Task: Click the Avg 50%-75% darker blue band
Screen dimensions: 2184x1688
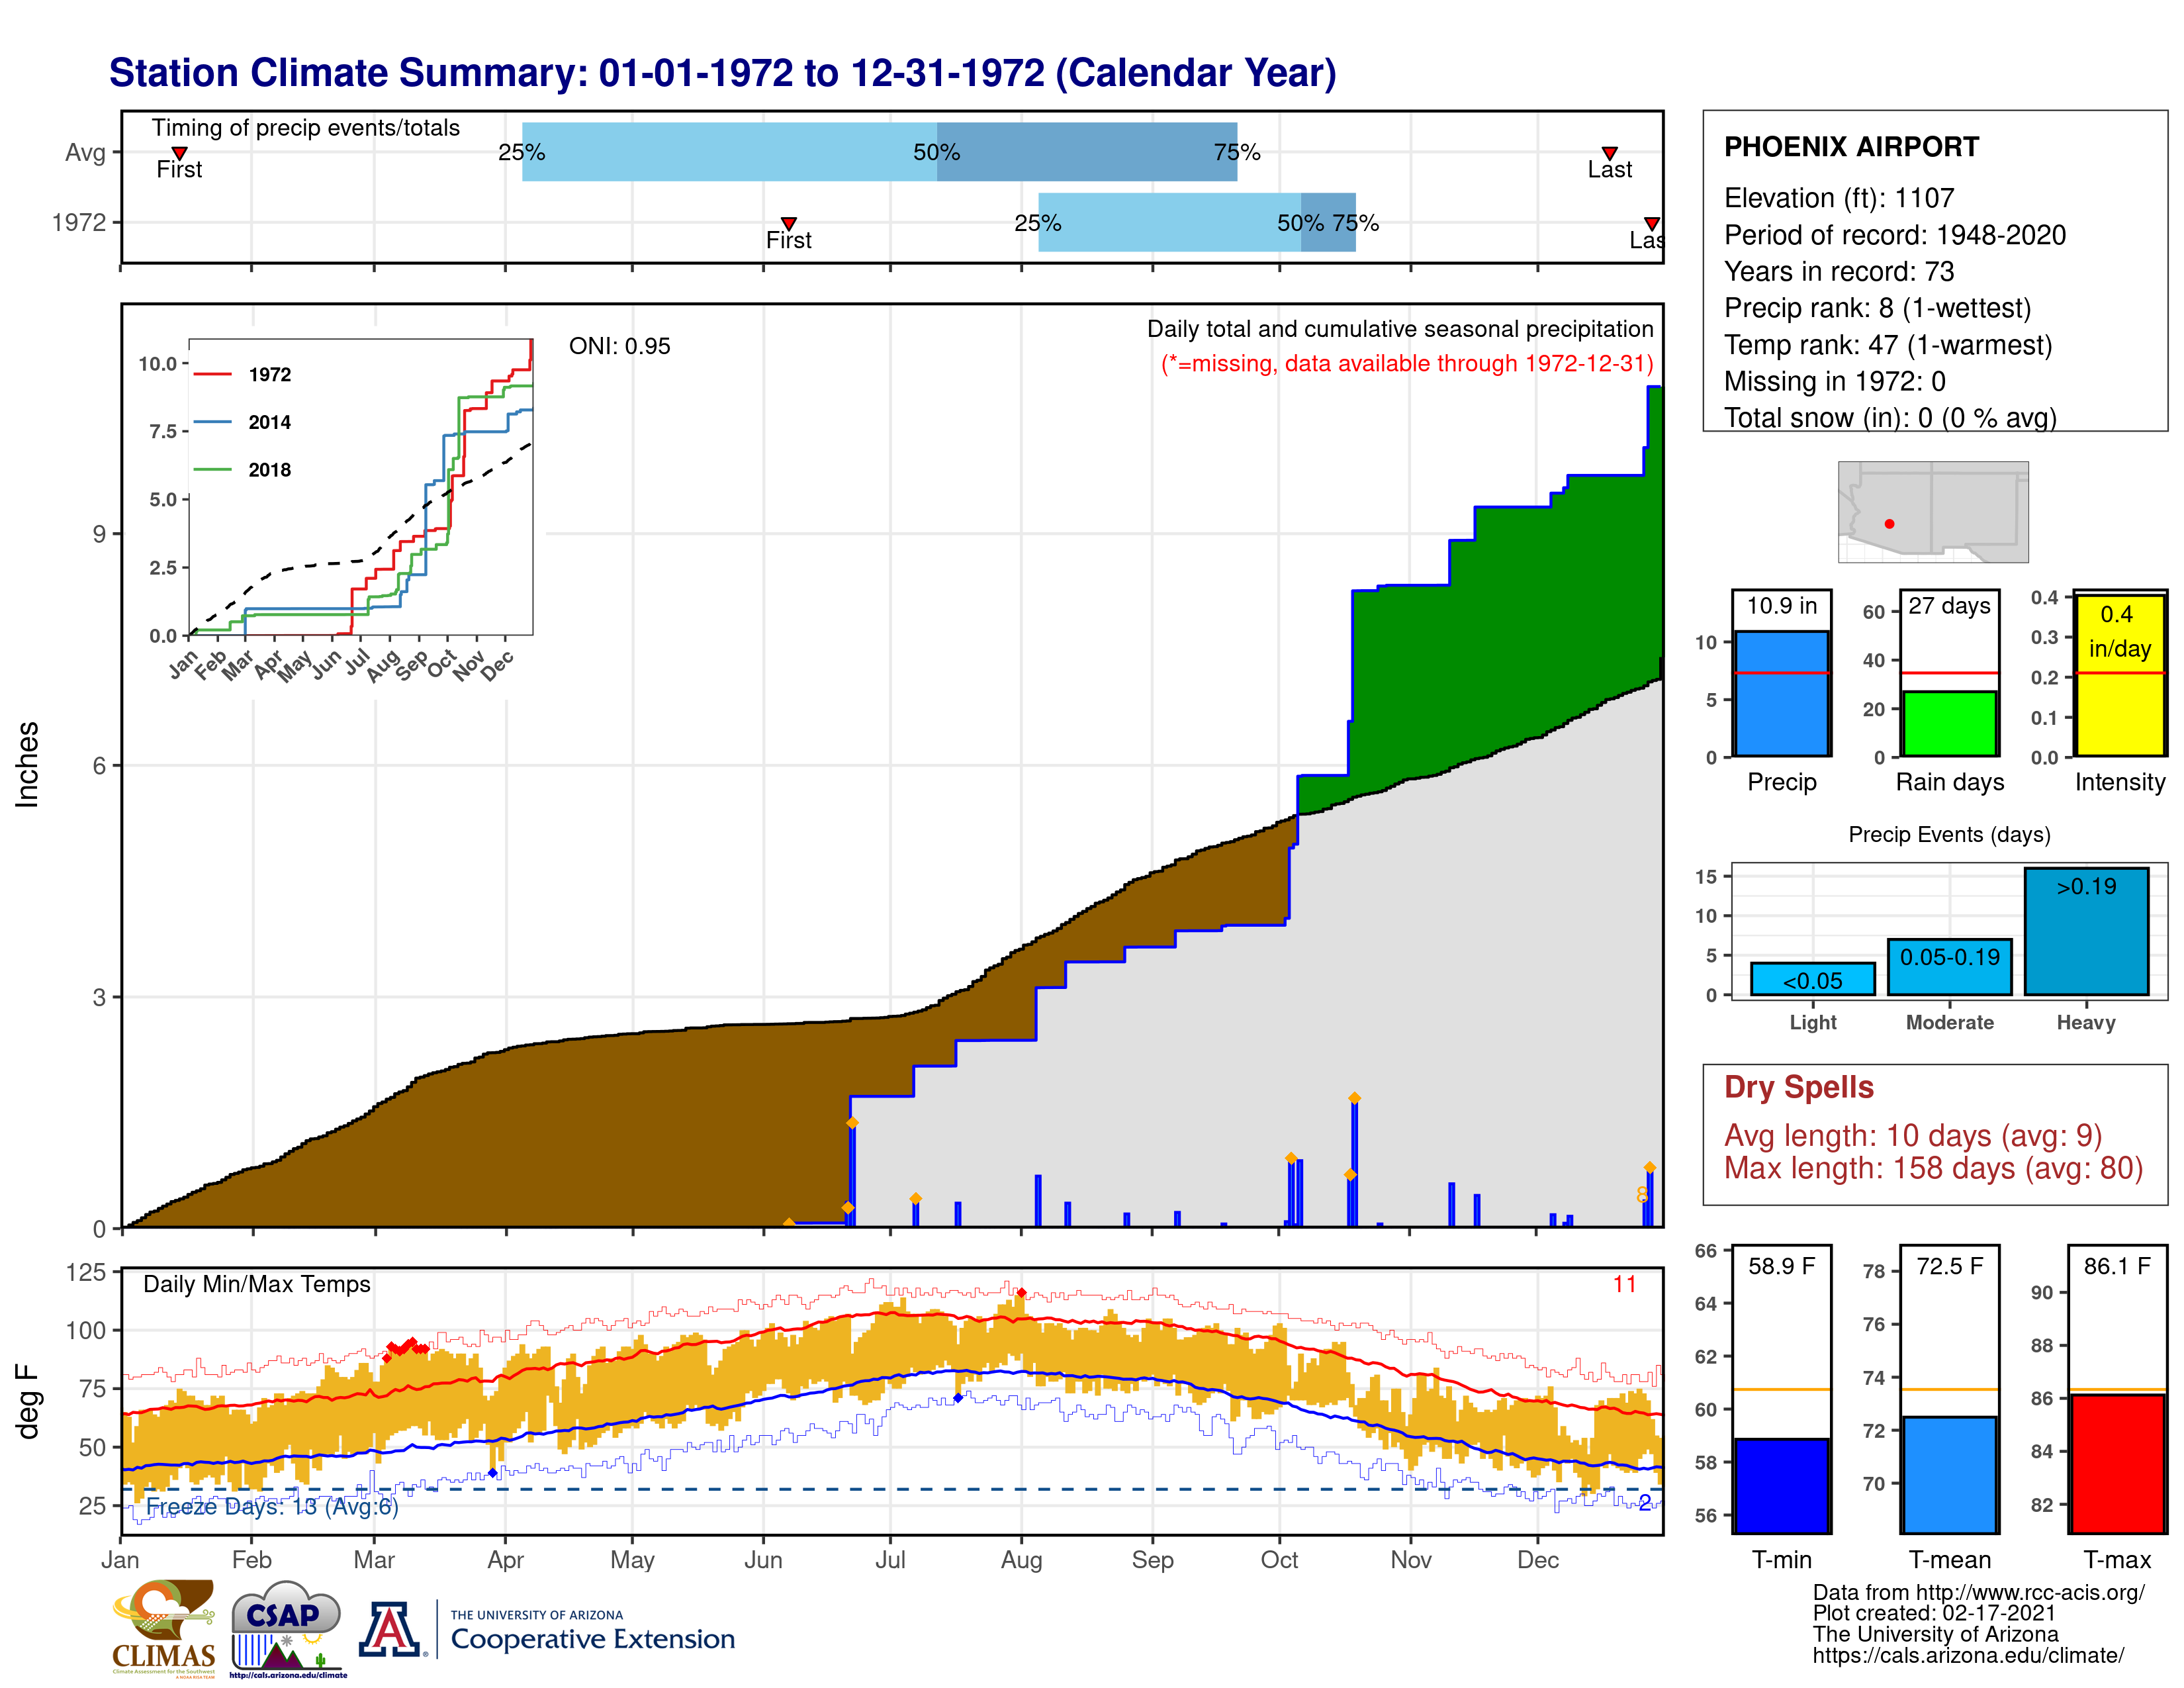Action: pyautogui.click(x=1087, y=152)
